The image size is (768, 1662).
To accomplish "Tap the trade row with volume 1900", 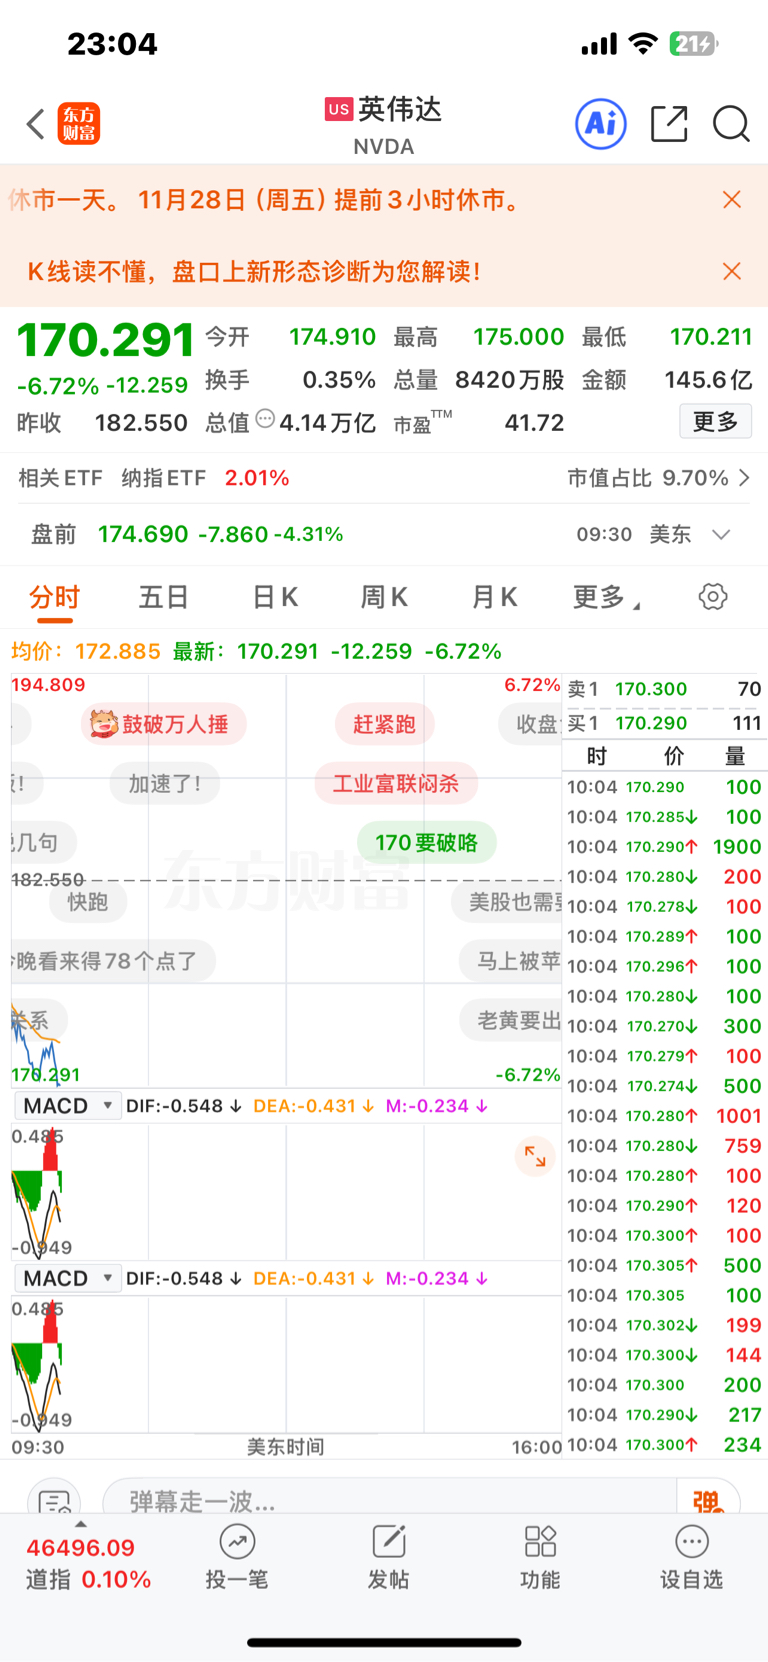I will coord(665,847).
